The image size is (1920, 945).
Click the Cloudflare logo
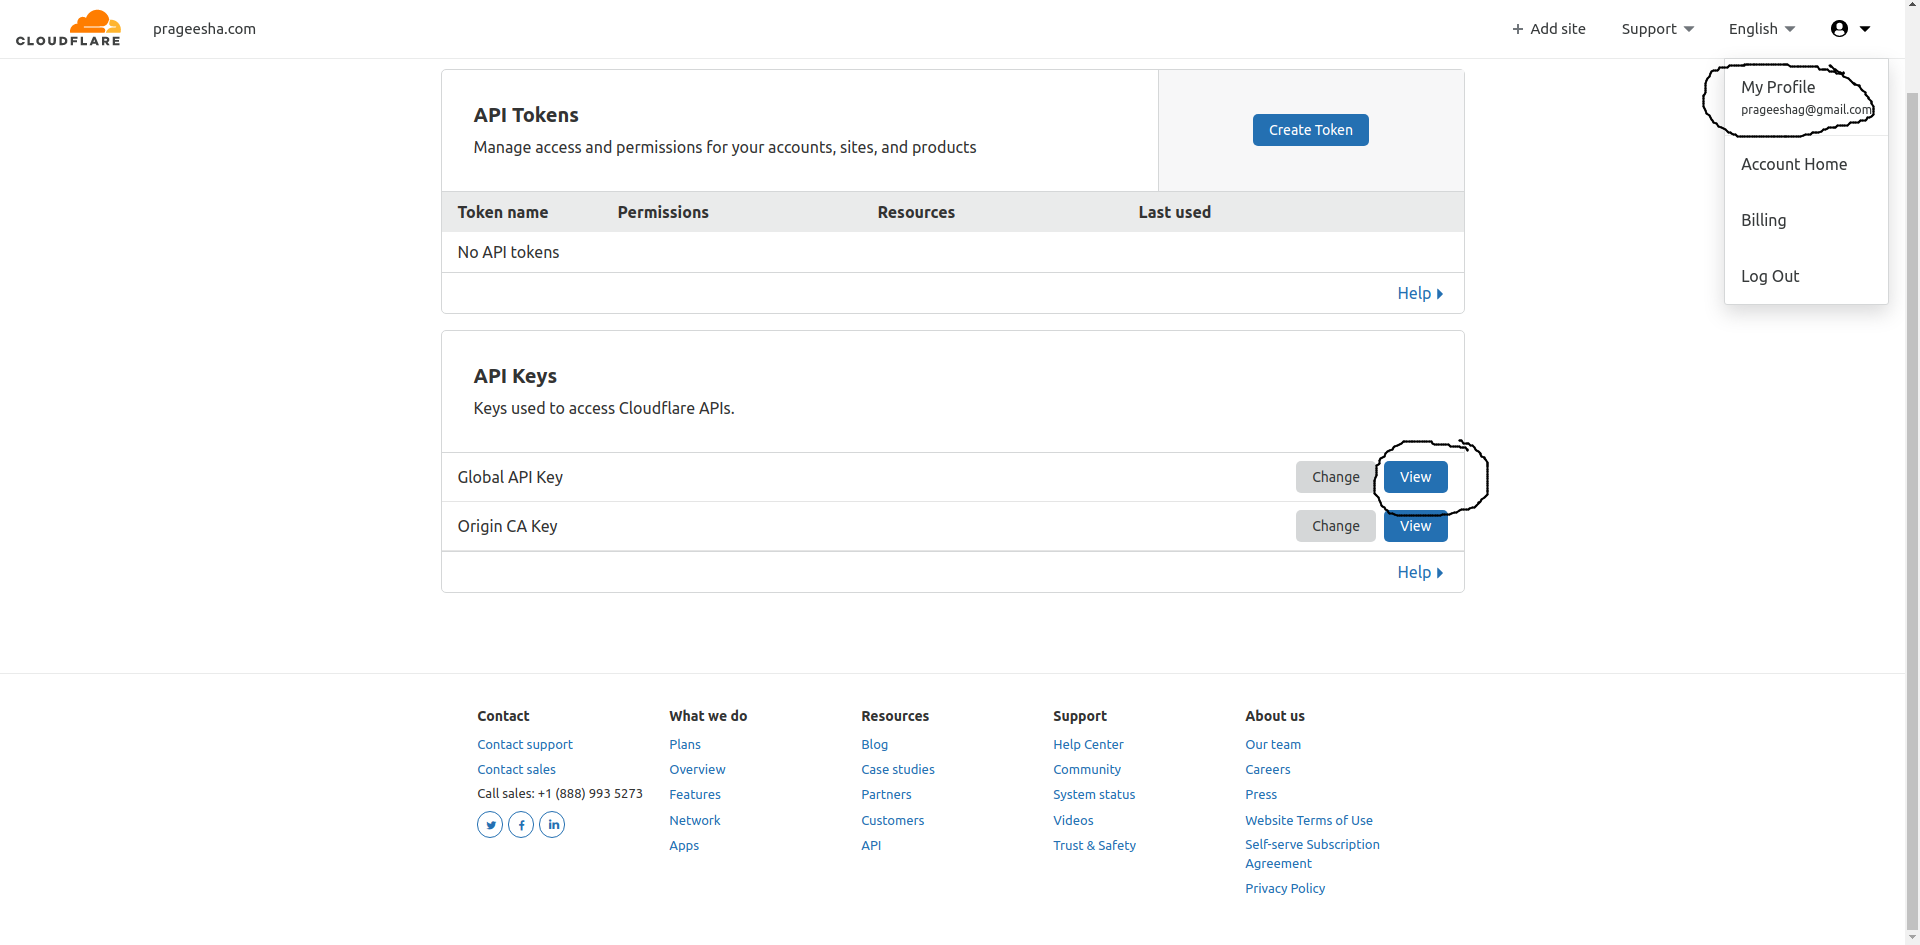click(68, 27)
